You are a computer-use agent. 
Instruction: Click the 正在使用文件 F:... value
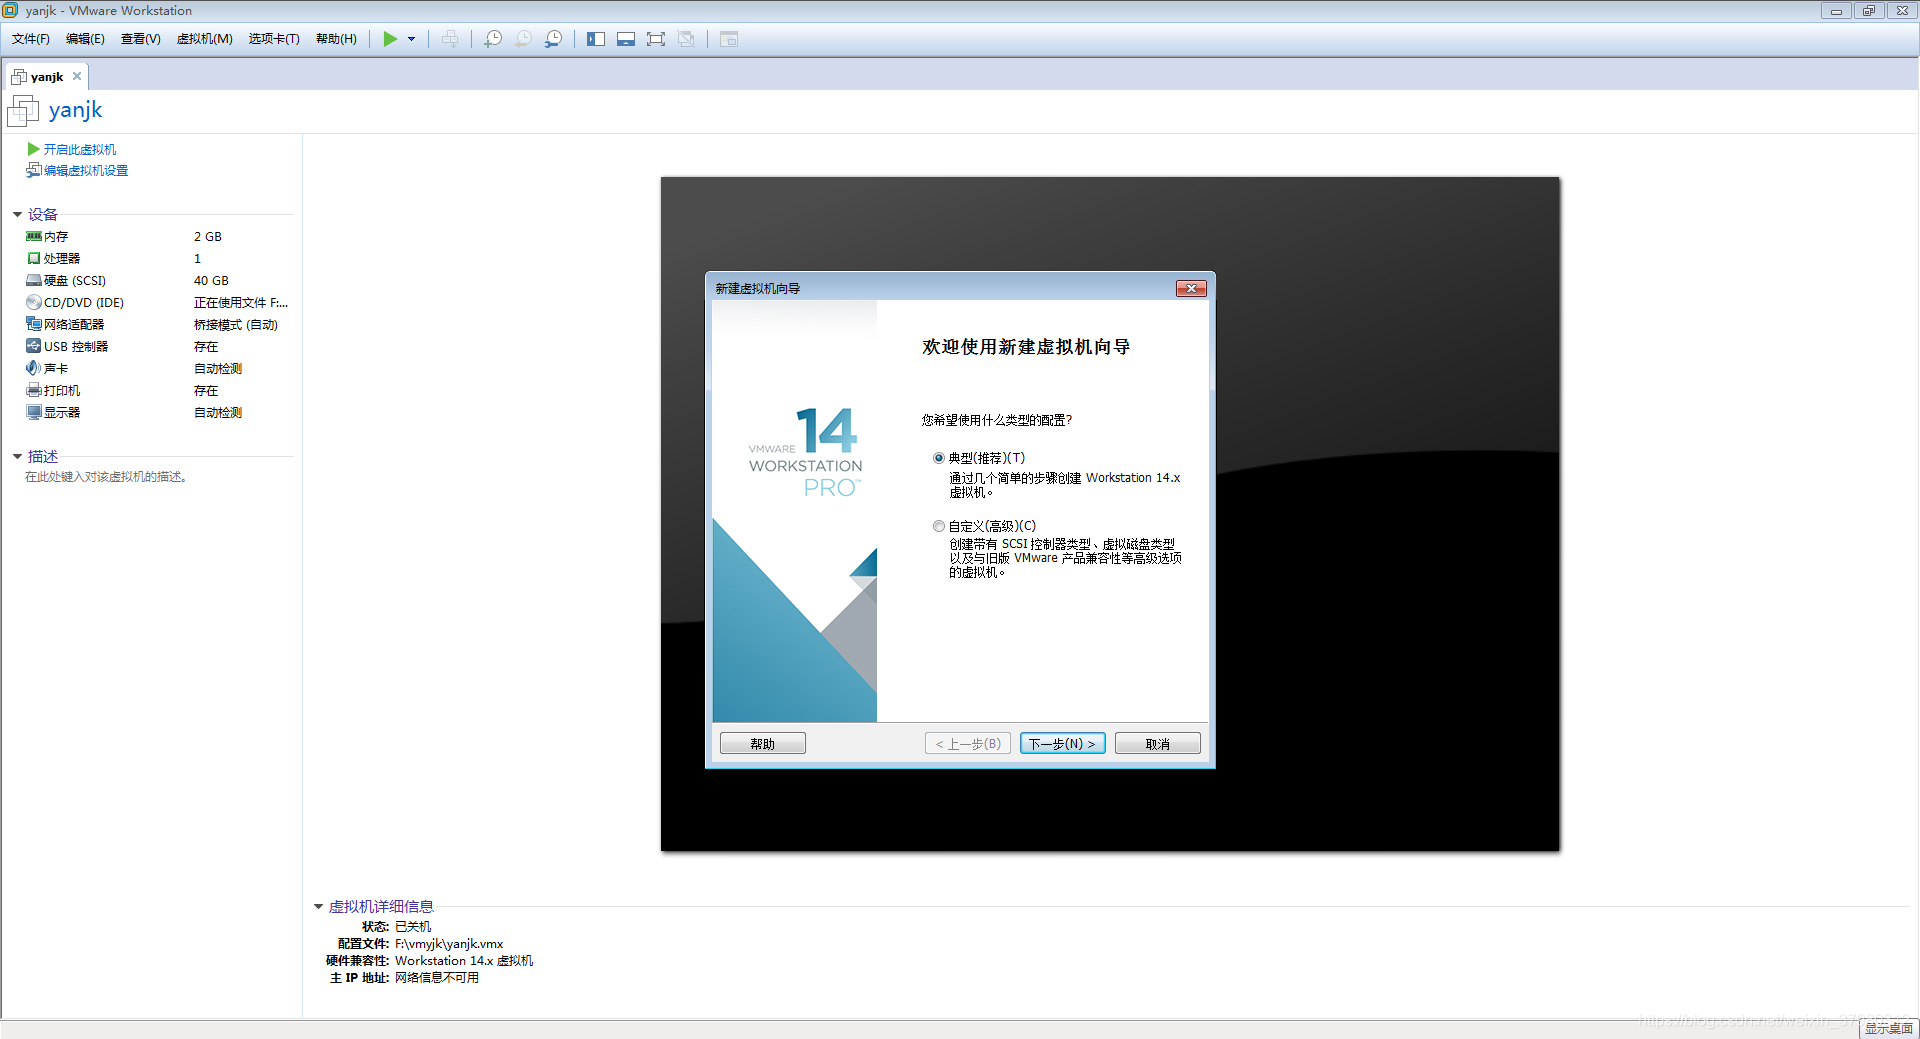pos(241,303)
